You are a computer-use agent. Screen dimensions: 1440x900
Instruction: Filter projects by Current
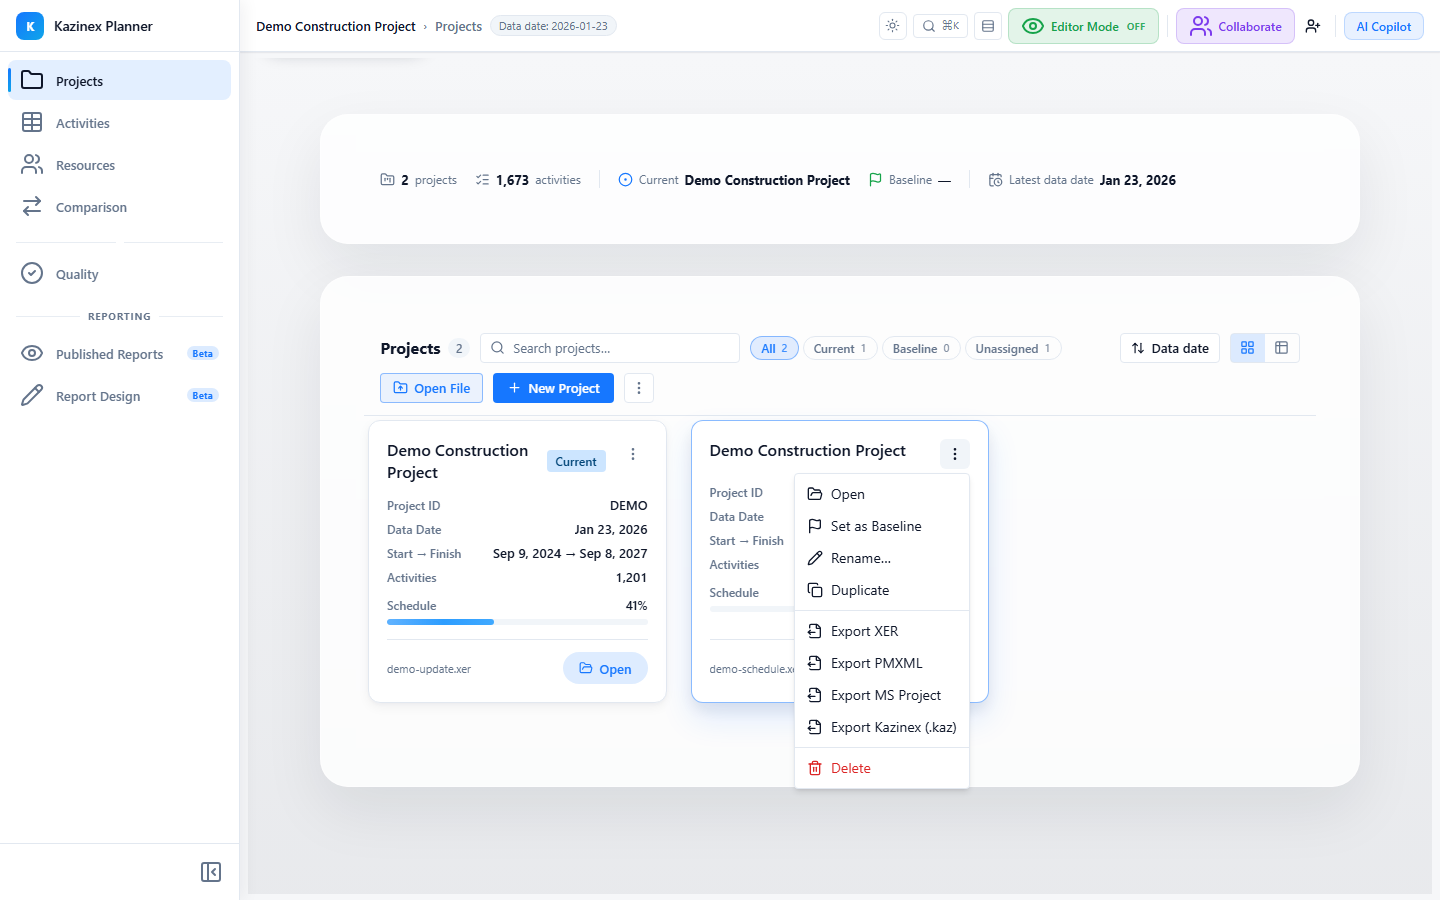point(840,348)
